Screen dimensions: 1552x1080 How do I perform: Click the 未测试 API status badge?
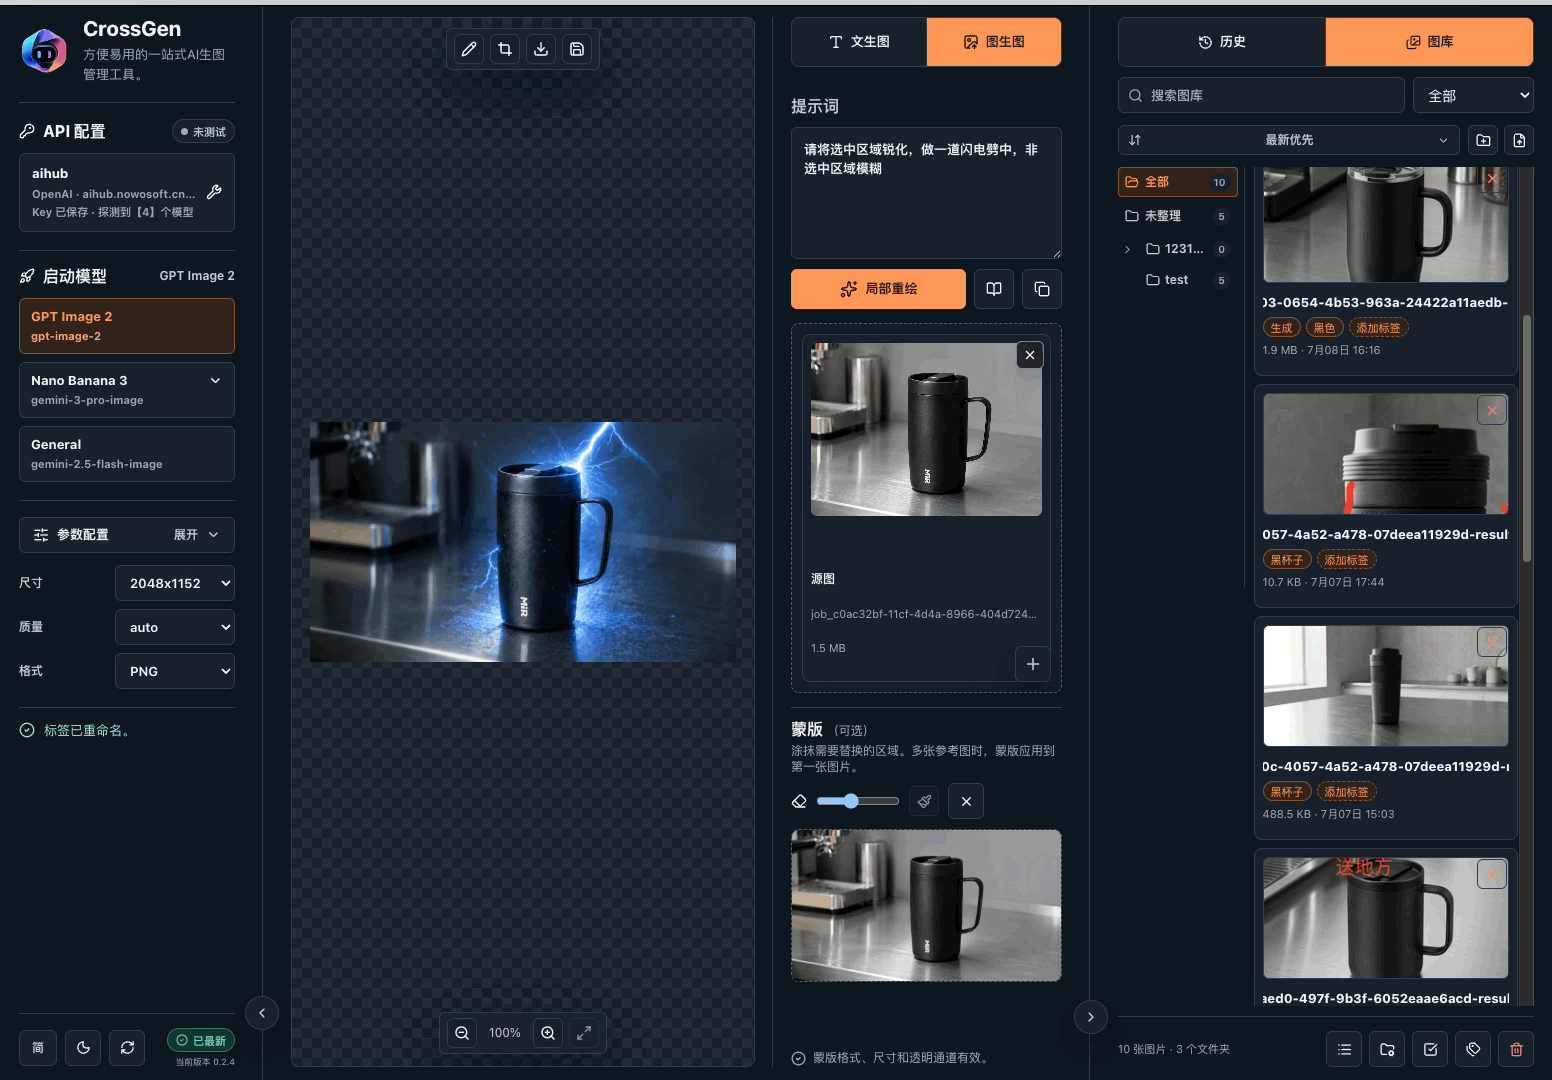[203, 132]
